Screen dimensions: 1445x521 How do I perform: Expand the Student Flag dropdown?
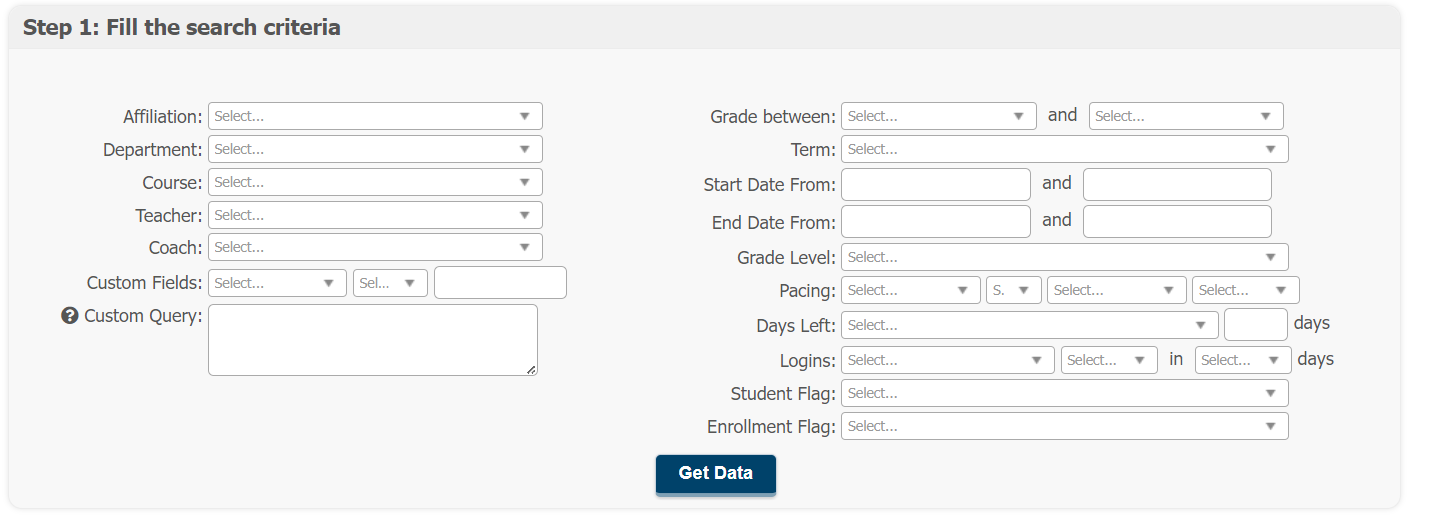1064,393
